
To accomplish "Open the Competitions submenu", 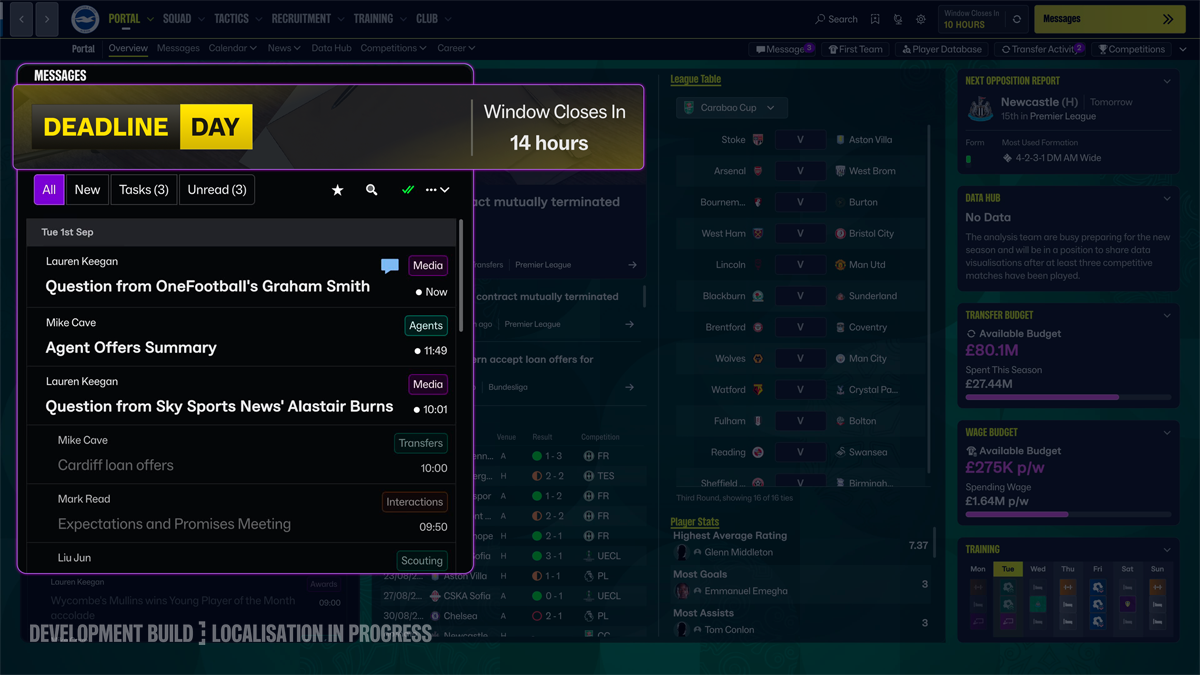I will click(x=393, y=48).
